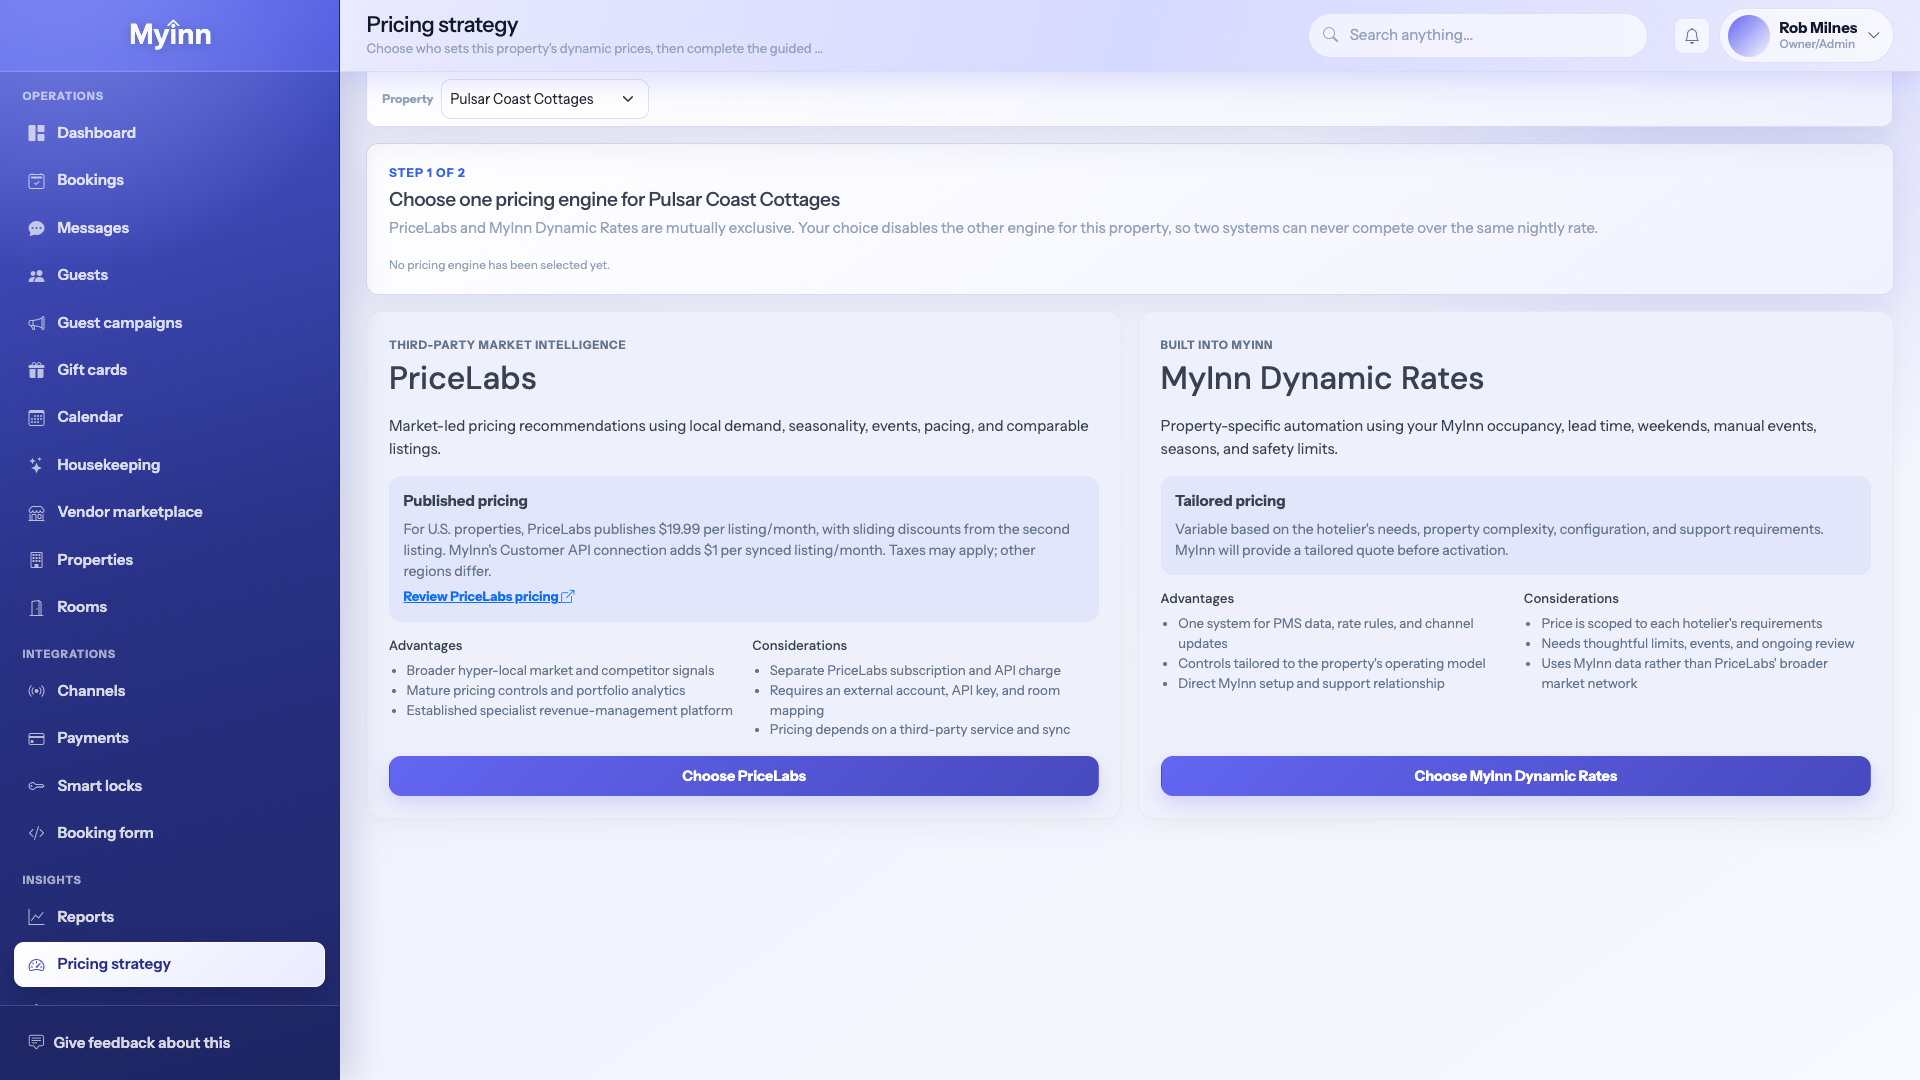This screenshot has width=1920, height=1080.
Task: Click the Channels broadcast icon
Action: (x=37, y=691)
